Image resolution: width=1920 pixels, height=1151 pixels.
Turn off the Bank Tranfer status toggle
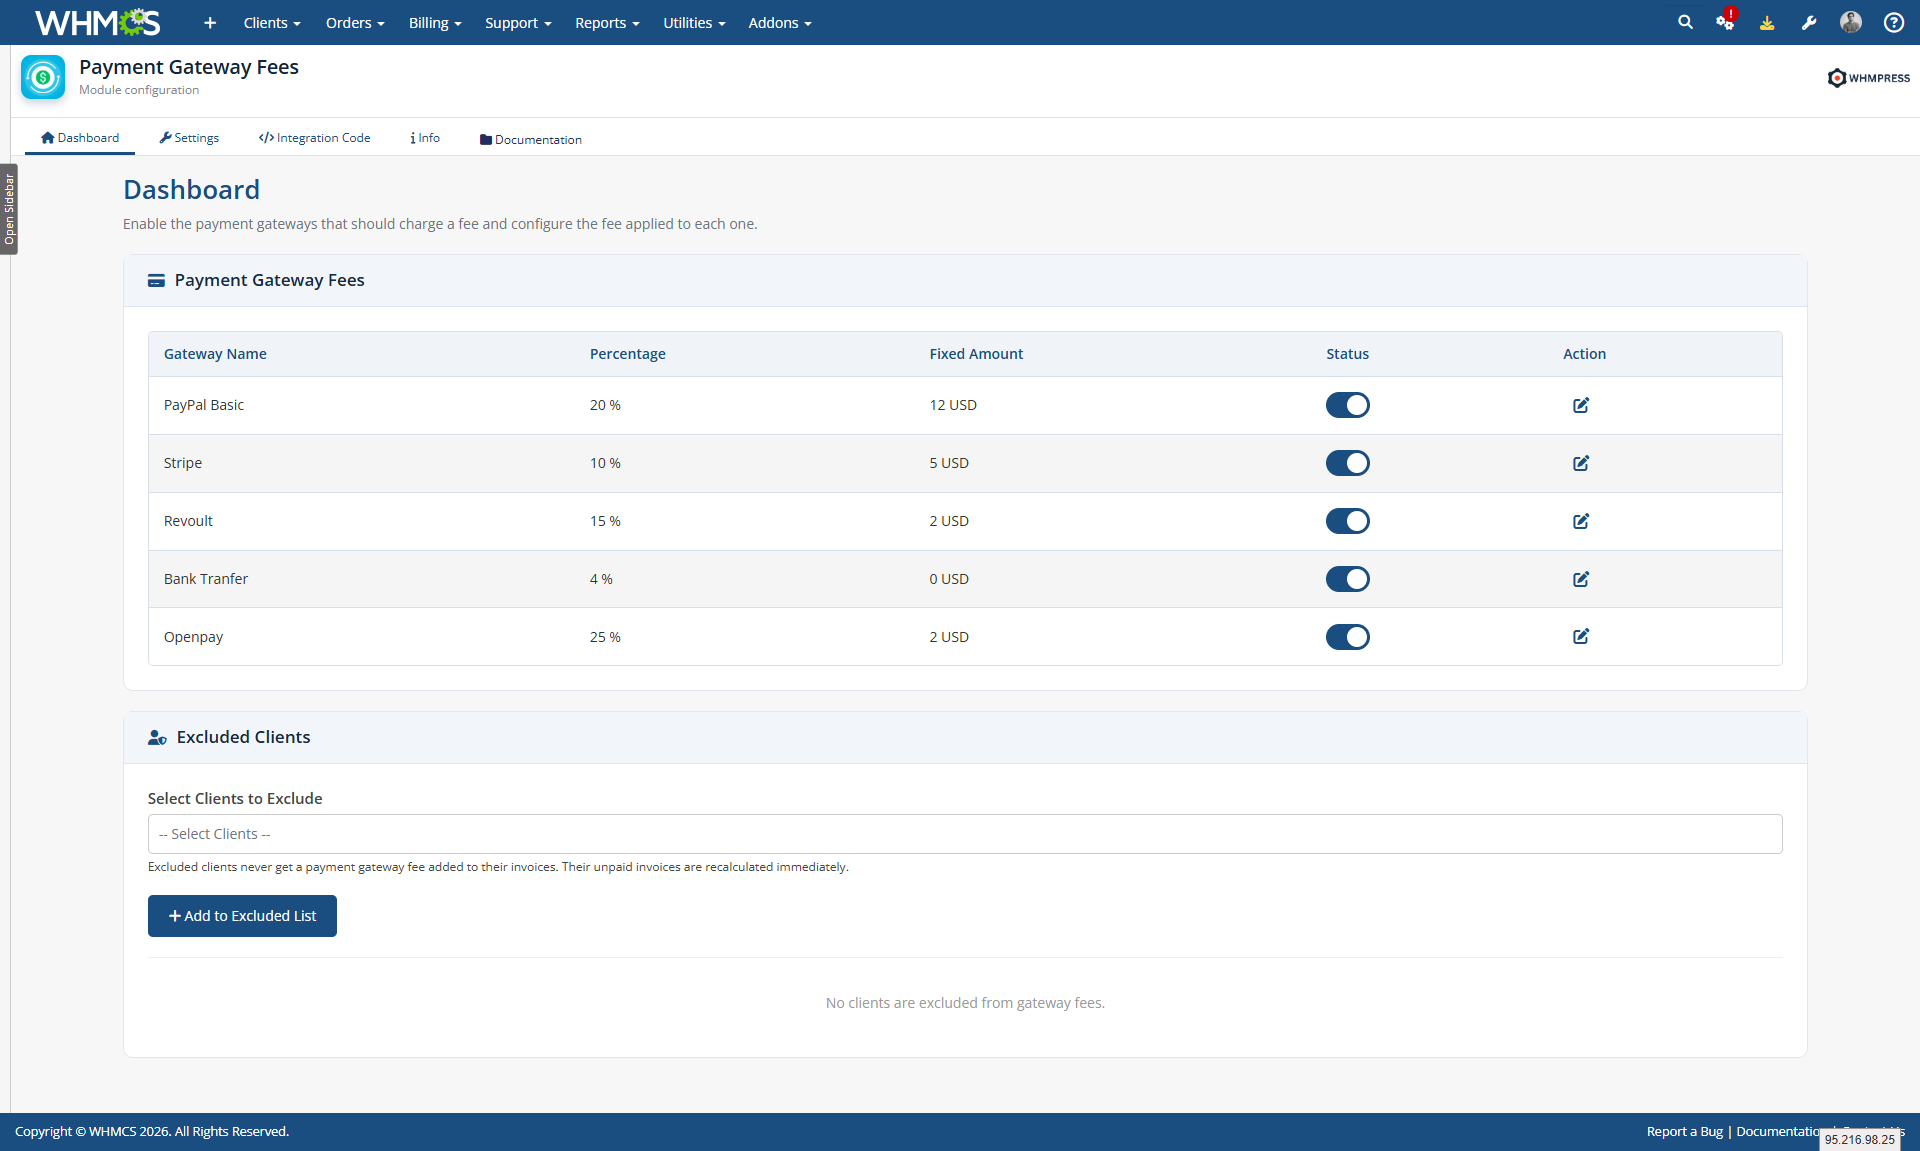tap(1347, 579)
